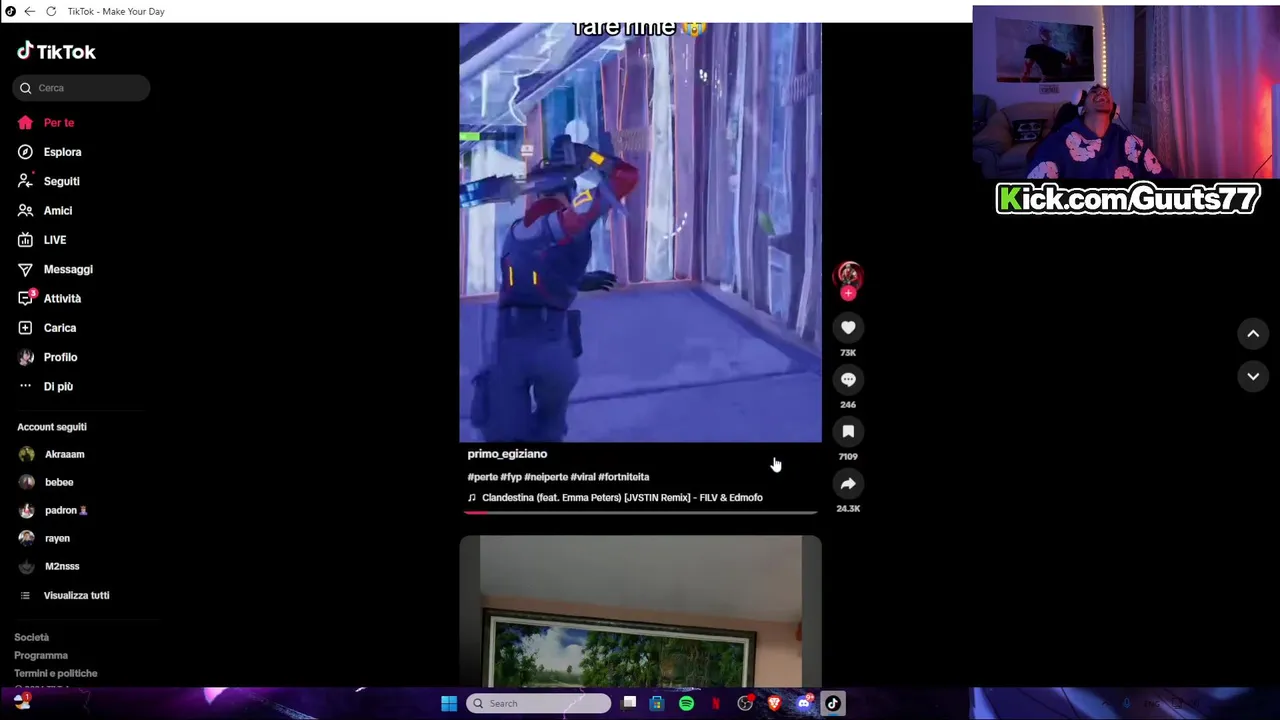Image resolution: width=1280 pixels, height=720 pixels.
Task: Open the Società footer link
Action: click(31, 637)
